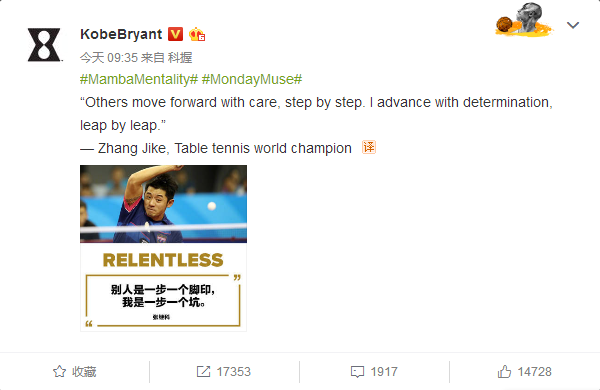Viewport: 600px width, 390px height.
Task: Click the orange V verified badge
Action: 176,34
